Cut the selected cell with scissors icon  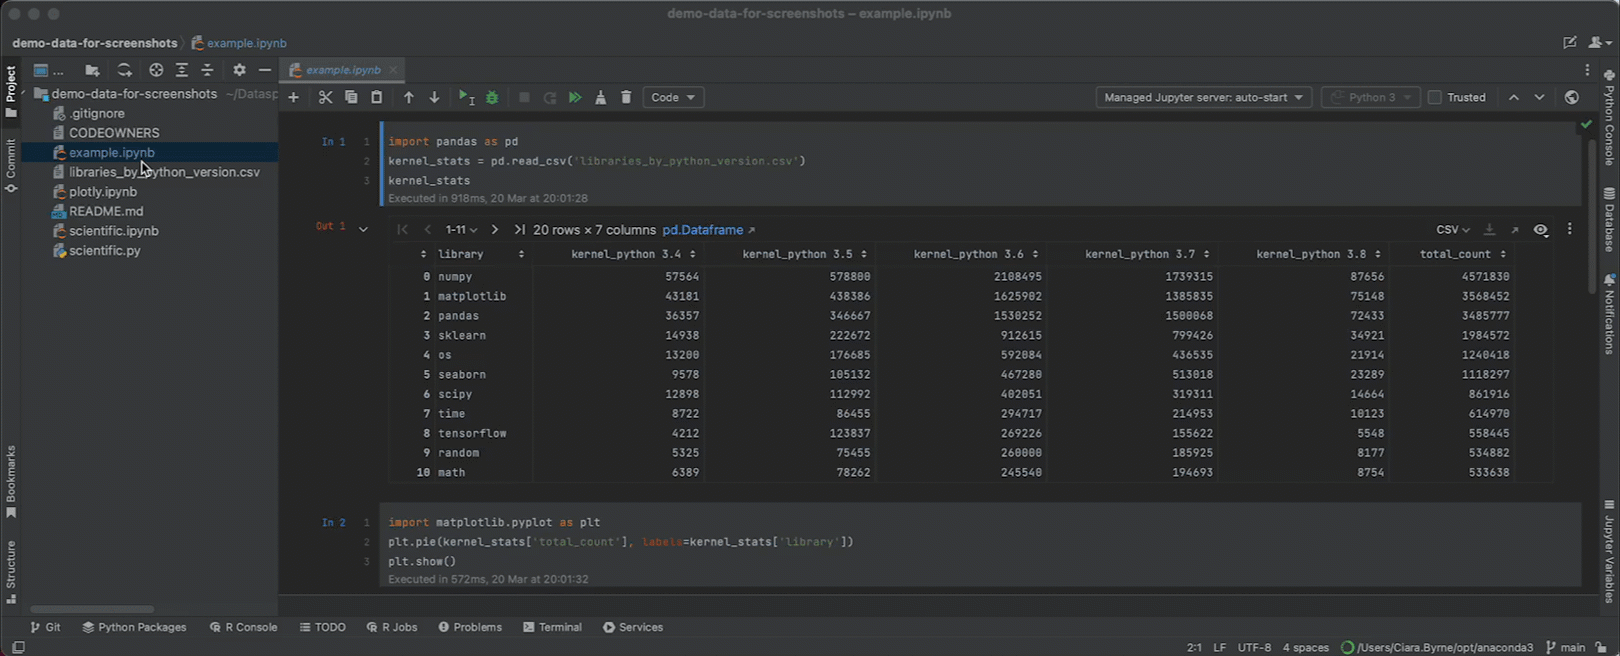(x=325, y=98)
